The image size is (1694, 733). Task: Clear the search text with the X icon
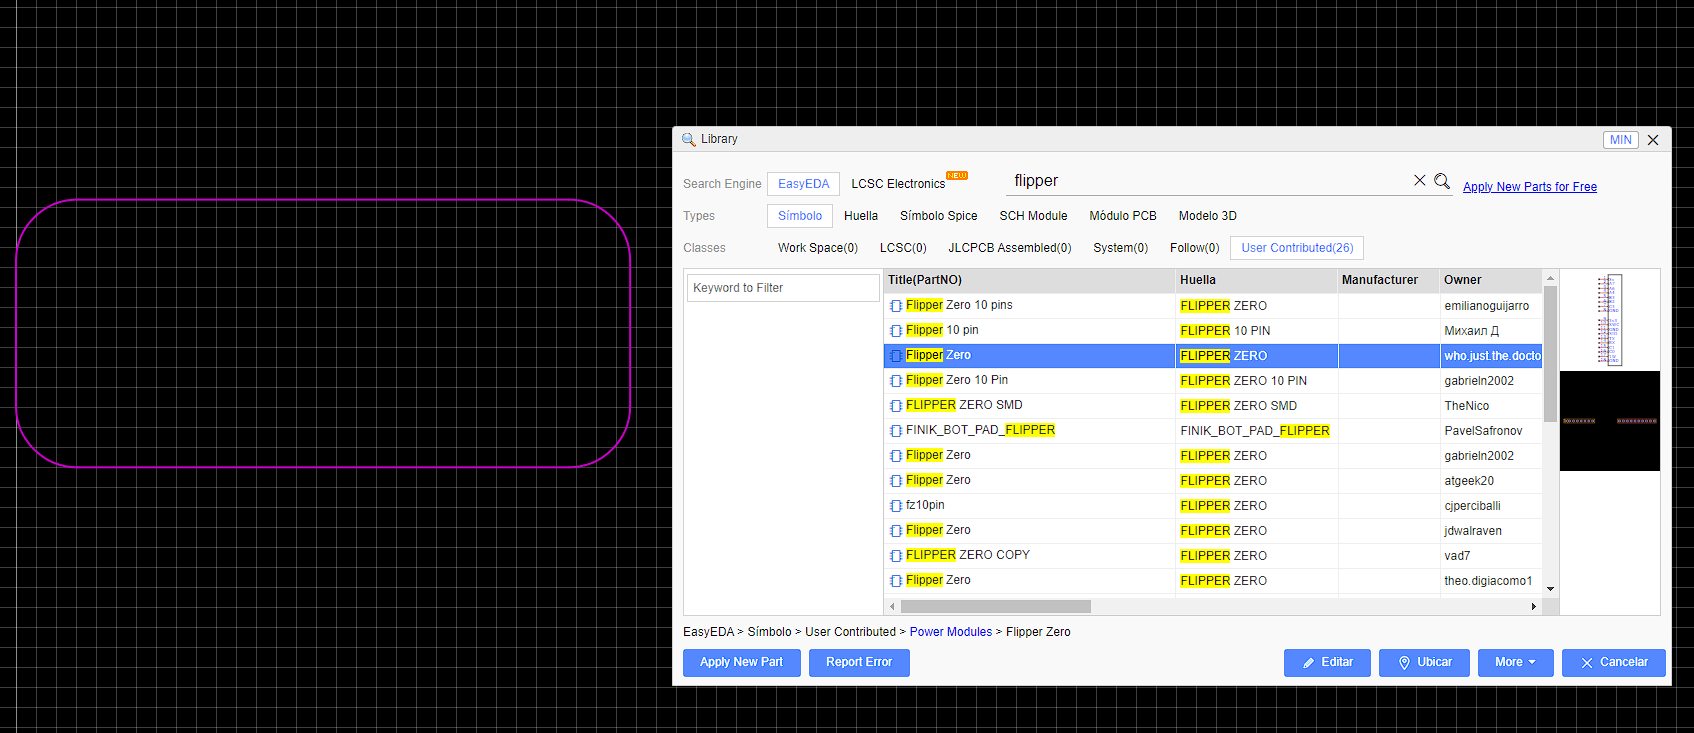coord(1419,181)
